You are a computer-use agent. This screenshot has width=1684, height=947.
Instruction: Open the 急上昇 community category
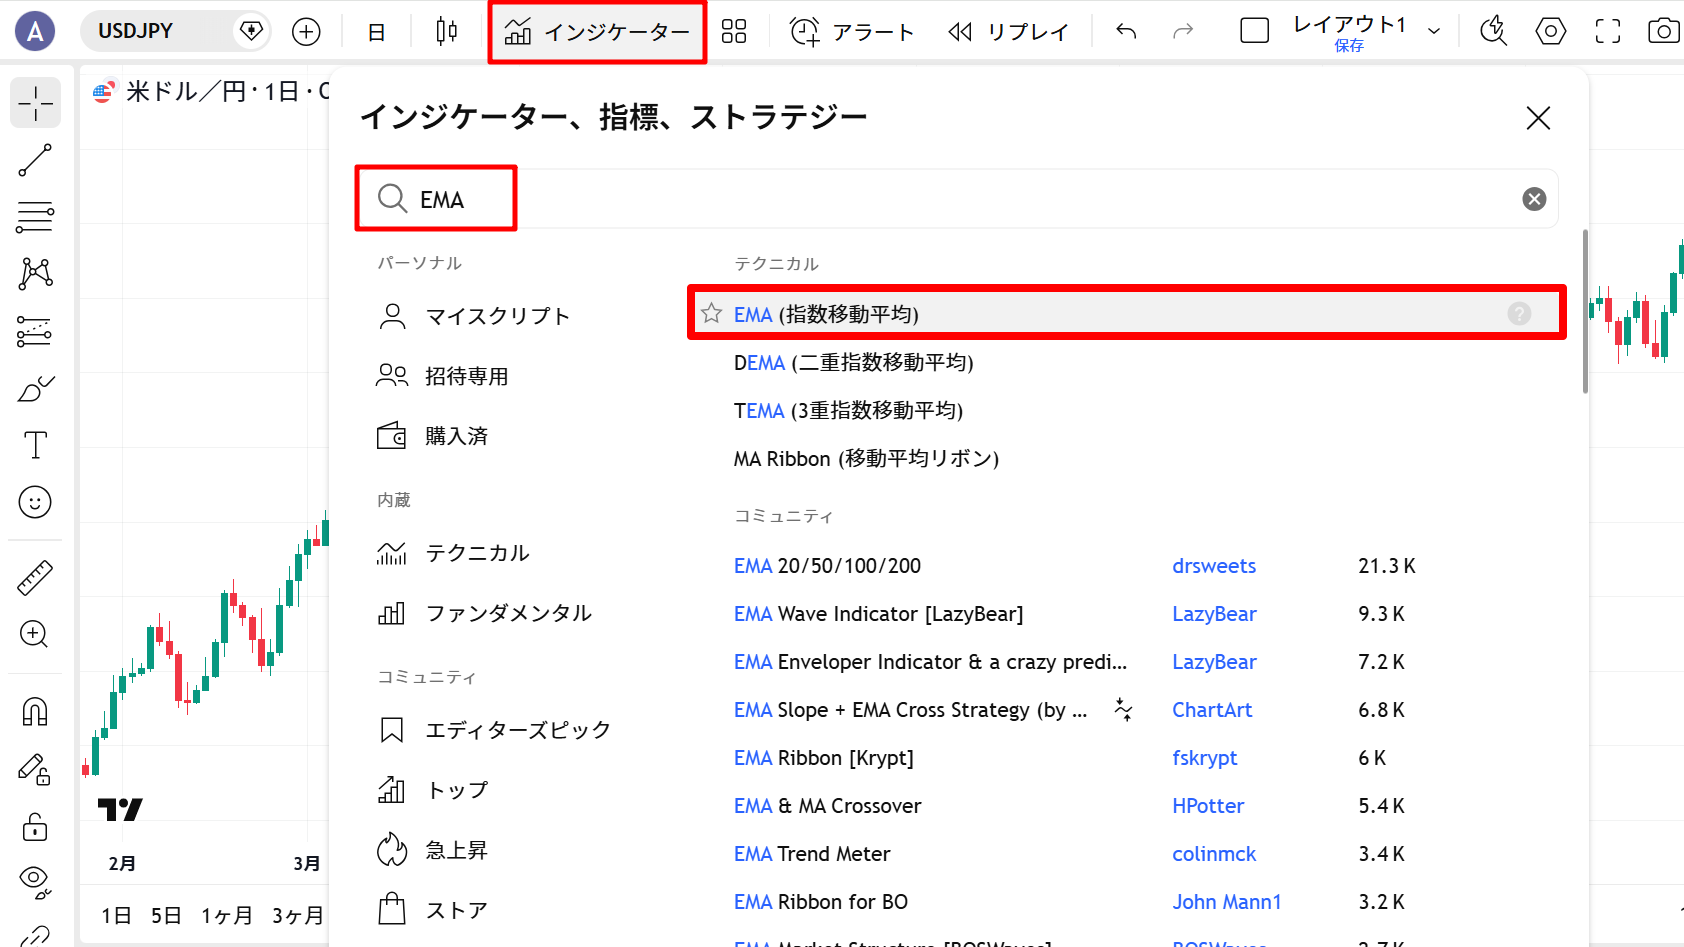point(457,848)
